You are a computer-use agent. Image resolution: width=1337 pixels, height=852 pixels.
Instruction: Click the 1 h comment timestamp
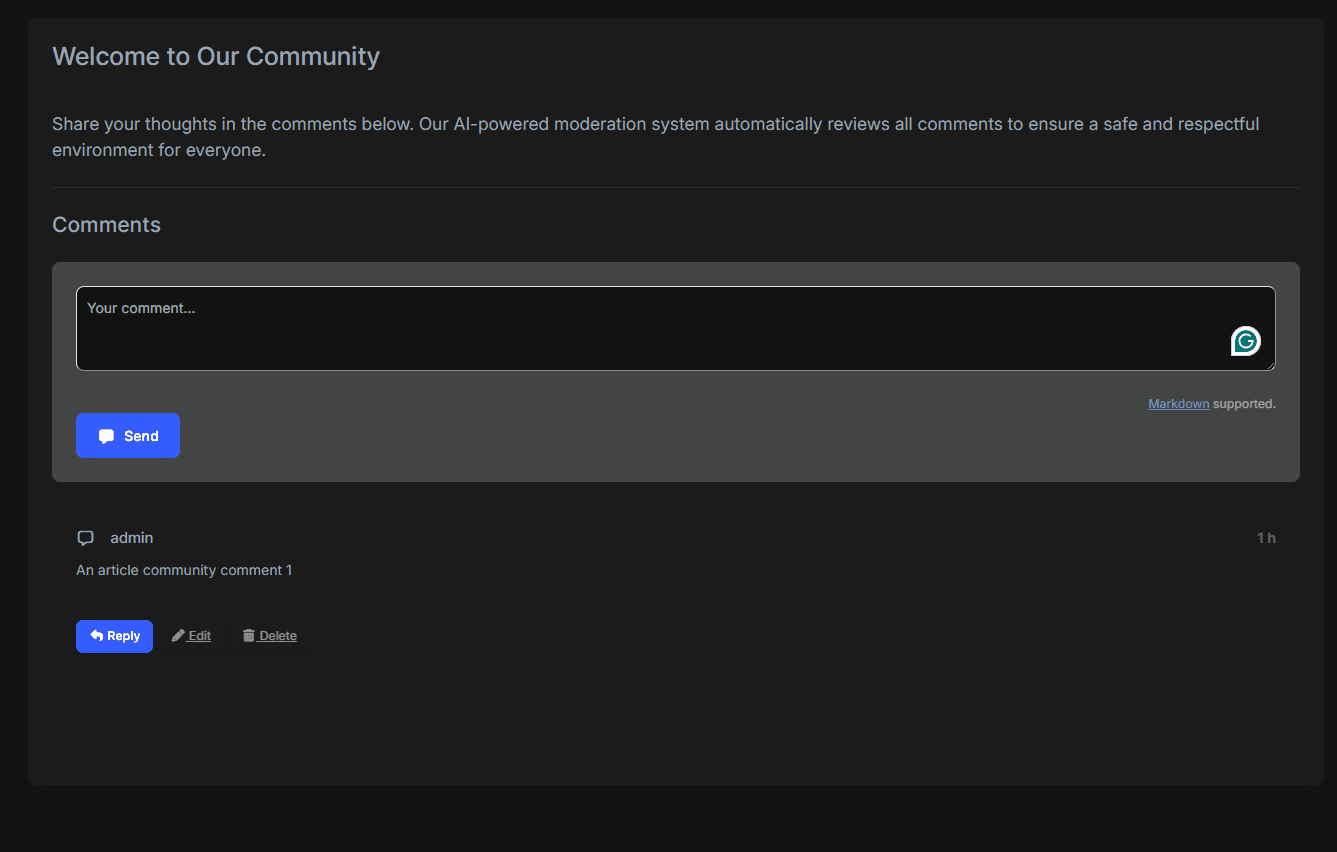click(1266, 537)
